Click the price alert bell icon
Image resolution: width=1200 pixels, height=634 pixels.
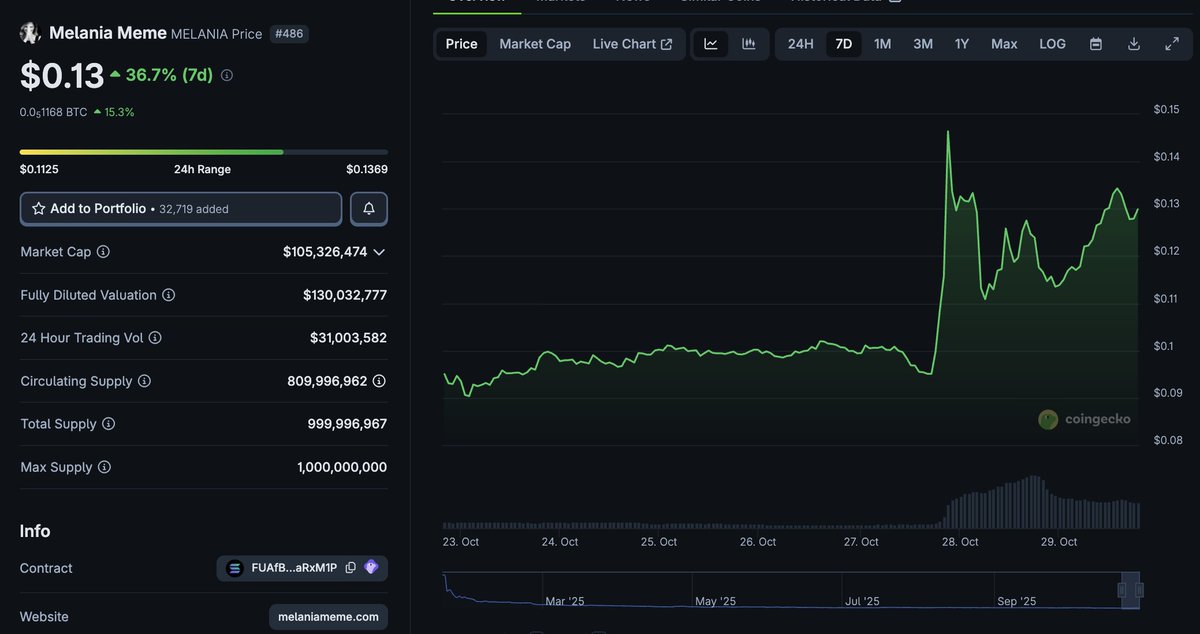369,209
